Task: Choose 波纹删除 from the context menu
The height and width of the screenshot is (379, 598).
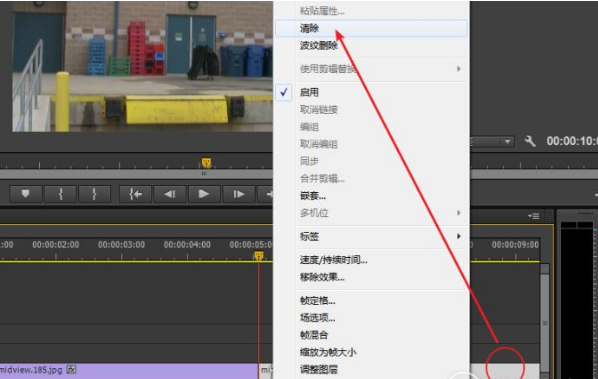Action: point(371,46)
